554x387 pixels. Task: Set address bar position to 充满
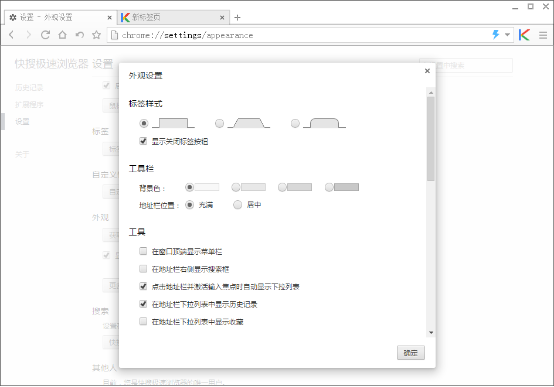pos(189,205)
